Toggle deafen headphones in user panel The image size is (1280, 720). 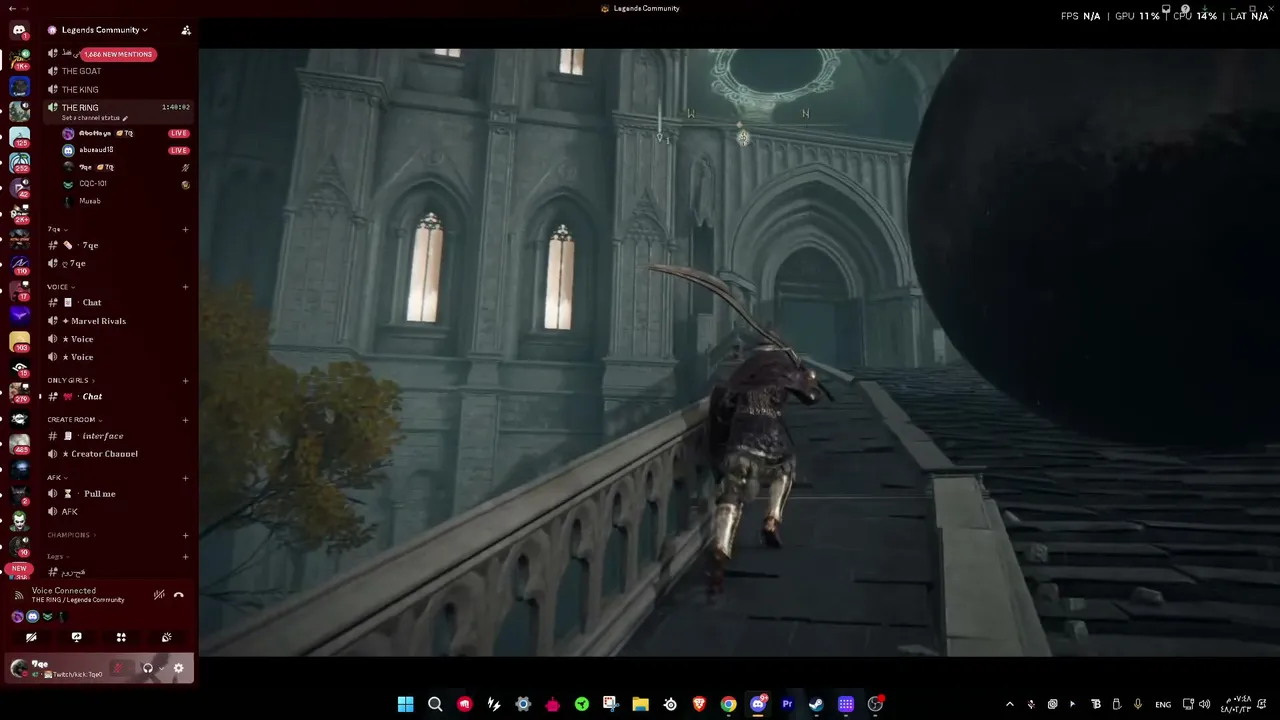coord(148,668)
